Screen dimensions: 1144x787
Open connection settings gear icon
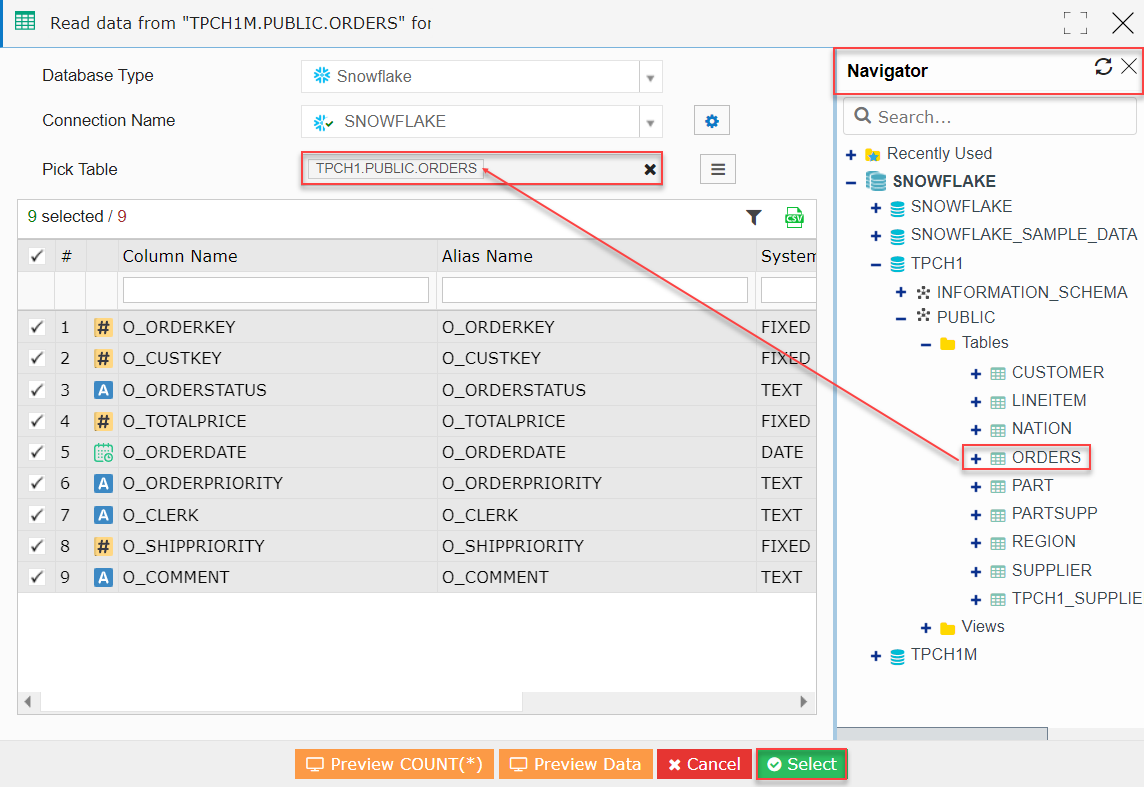tap(711, 121)
